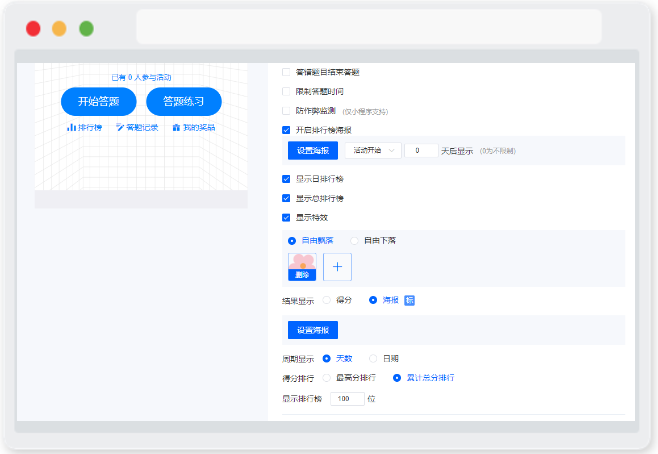This screenshot has width=658, height=454.
Task: Click the text 已有 0 人参与活动
Action: (141, 78)
